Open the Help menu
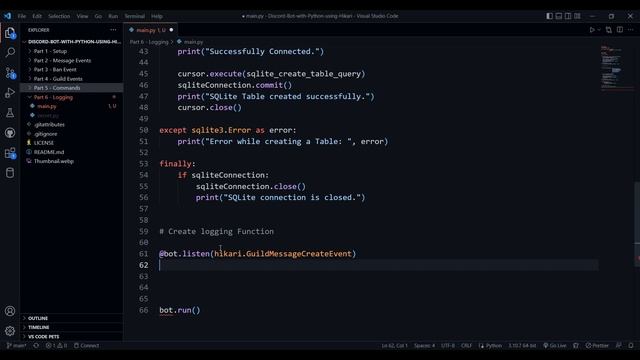640x360 pixels. click(157, 16)
